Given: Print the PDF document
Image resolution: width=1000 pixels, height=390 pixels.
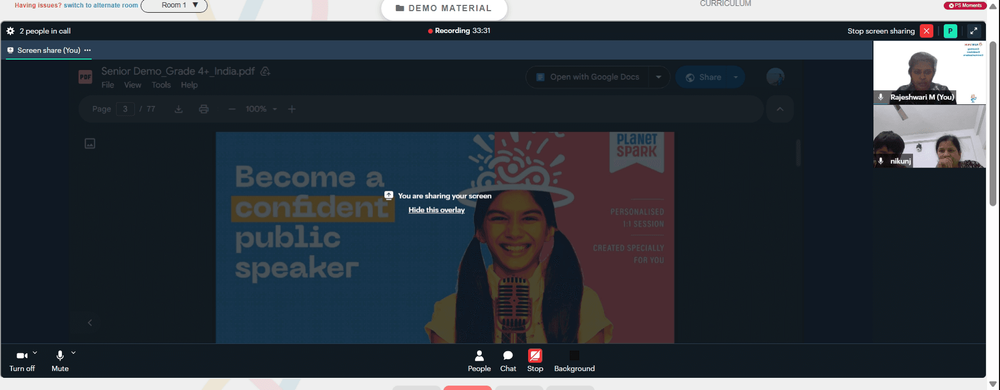Looking at the screenshot, I should coord(203,109).
